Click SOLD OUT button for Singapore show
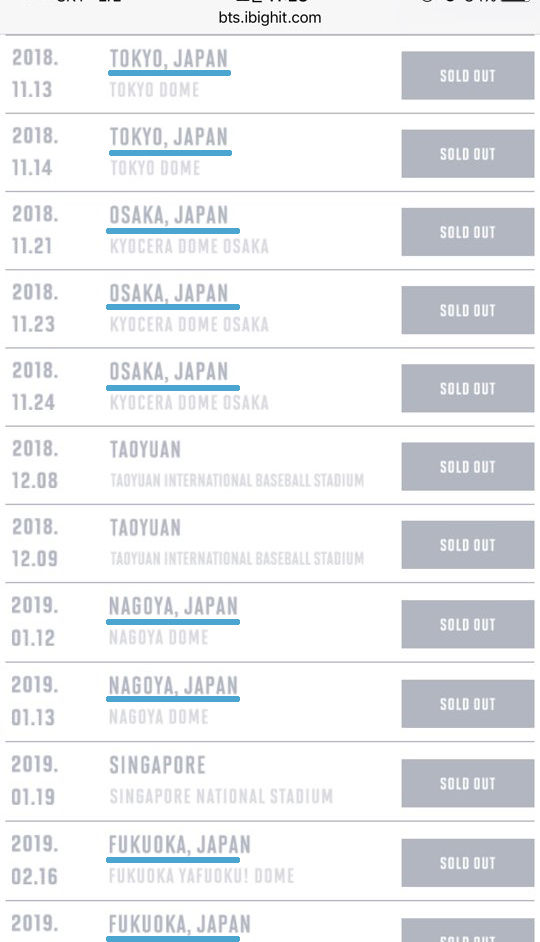 [467, 783]
